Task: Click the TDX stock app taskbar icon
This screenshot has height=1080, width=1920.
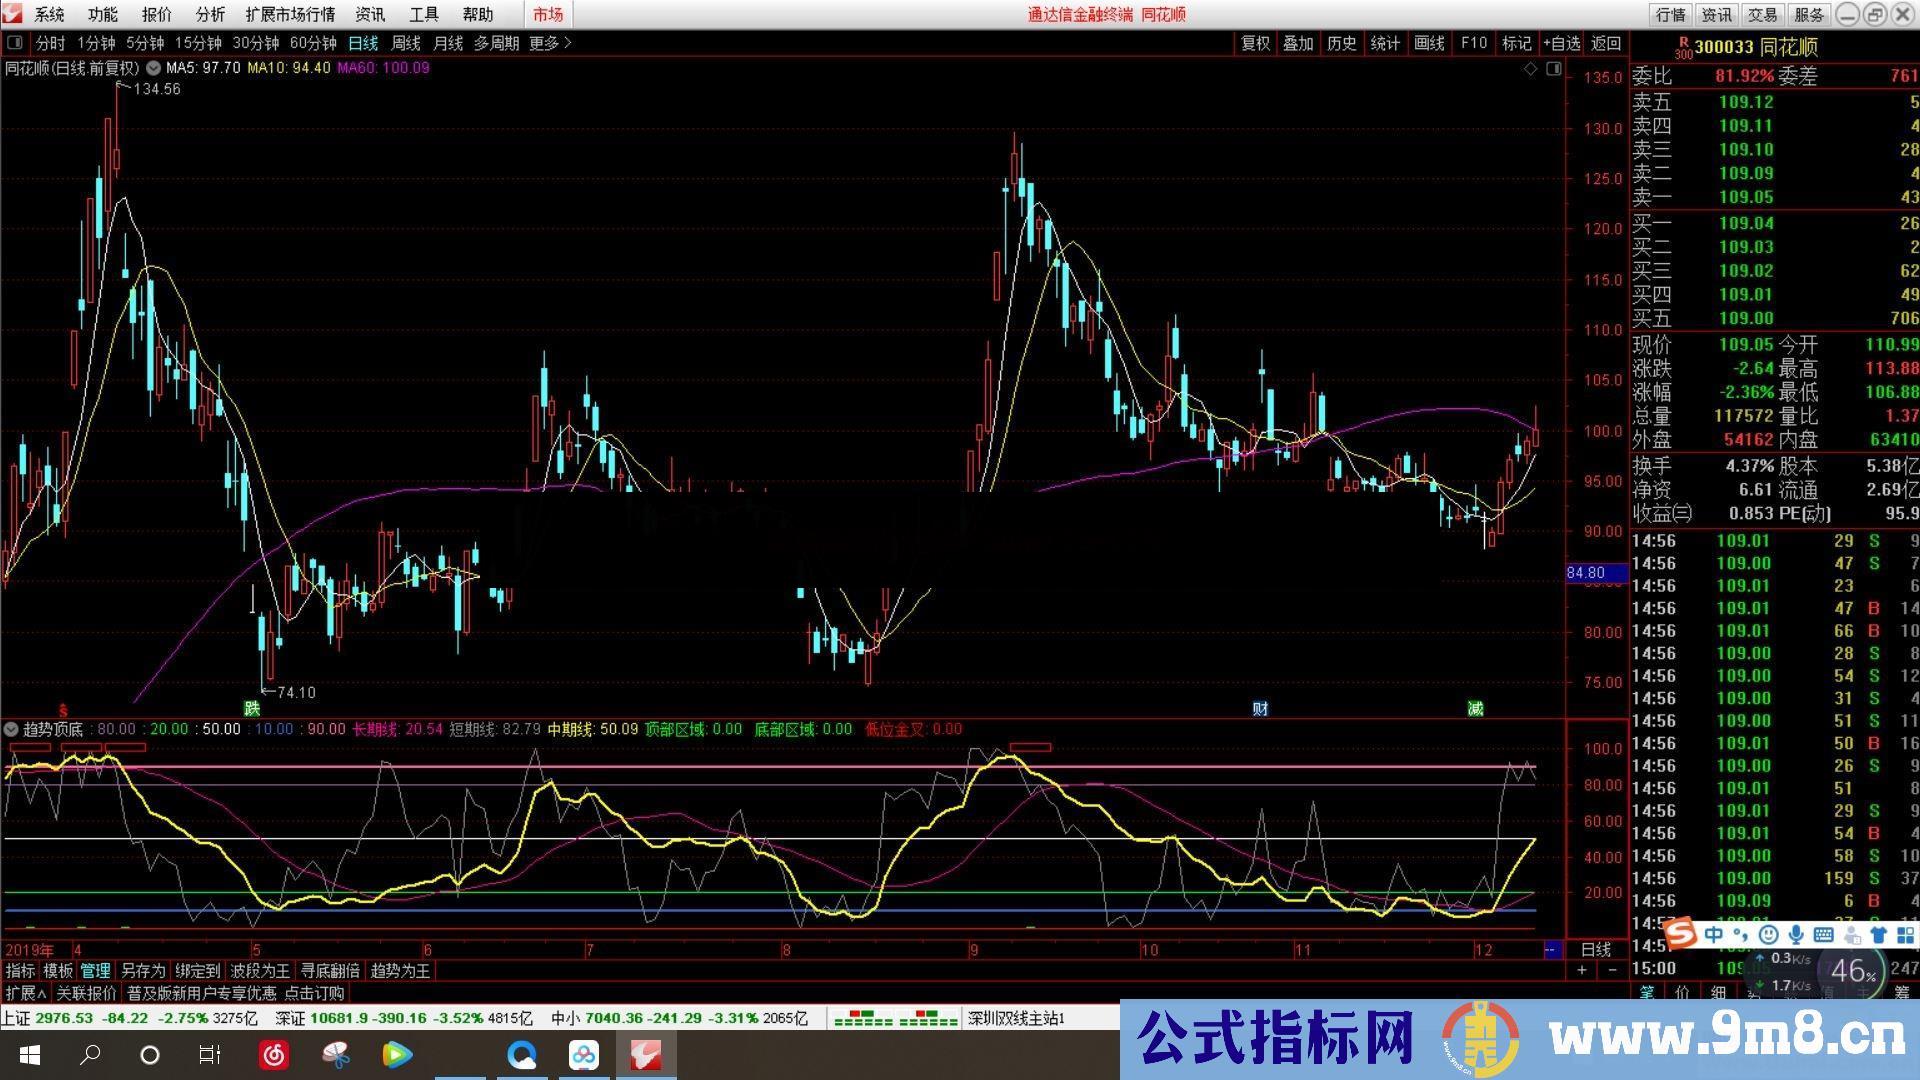Action: click(x=646, y=1055)
